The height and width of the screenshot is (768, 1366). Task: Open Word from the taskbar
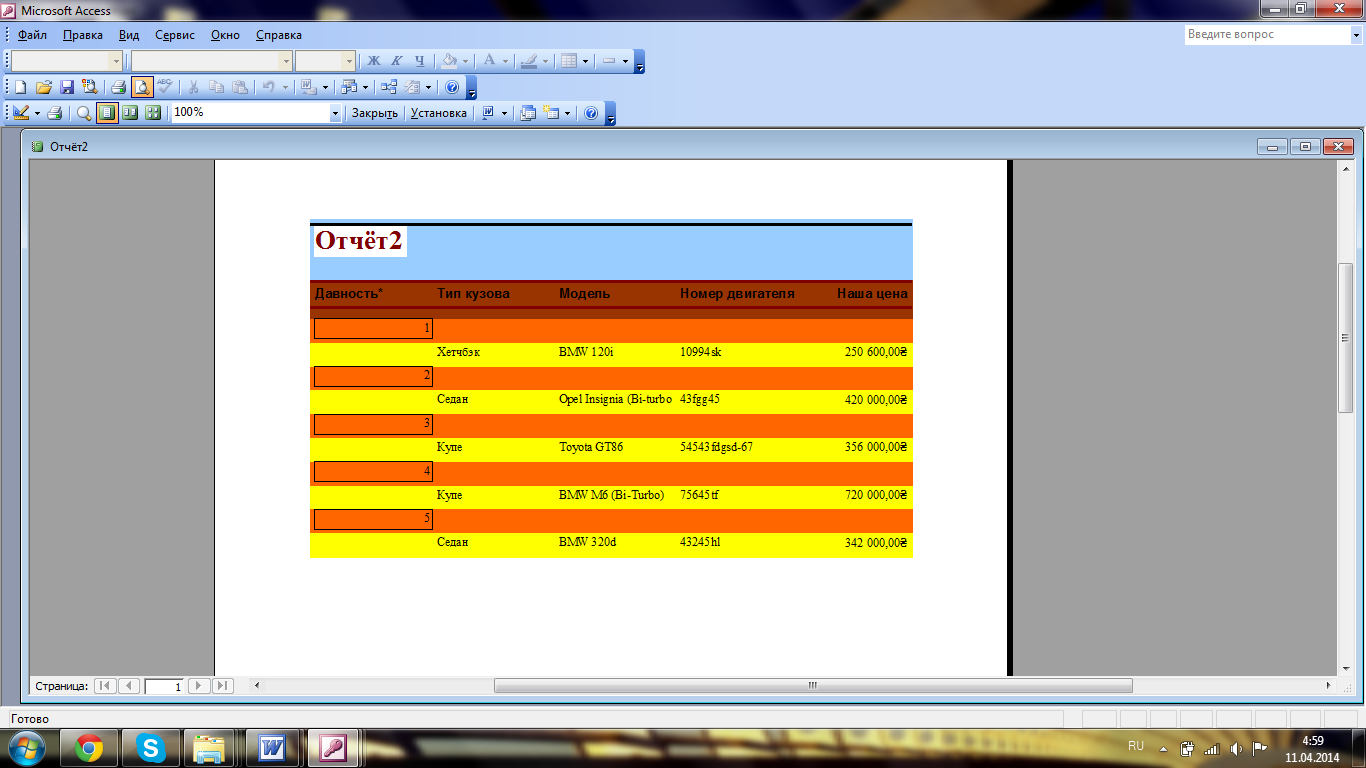click(272, 748)
